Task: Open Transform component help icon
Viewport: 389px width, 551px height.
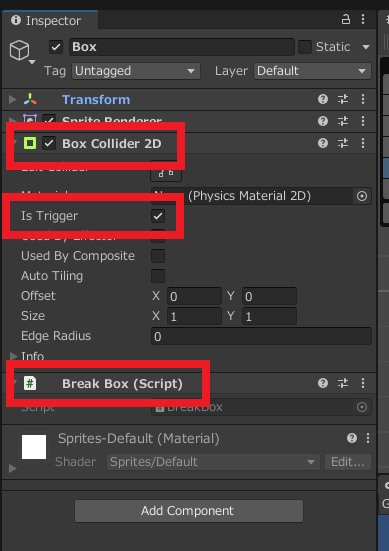Action: (x=323, y=99)
